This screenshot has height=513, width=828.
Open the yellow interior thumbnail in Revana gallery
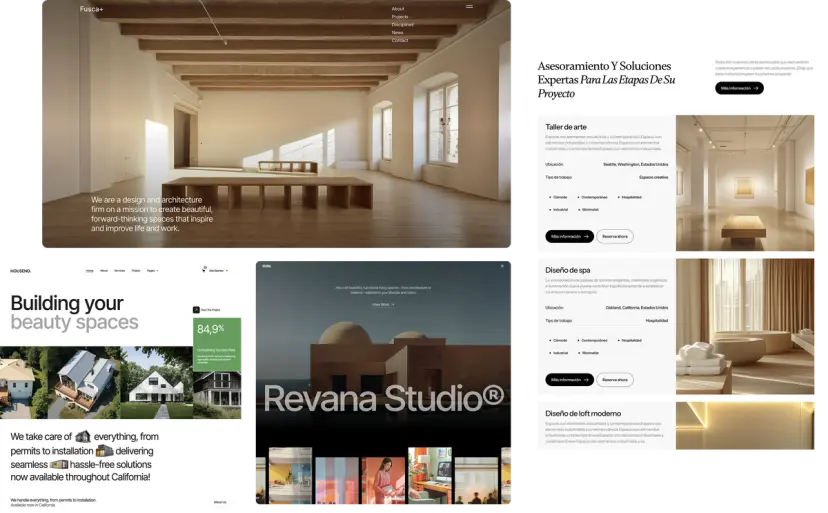290,475
